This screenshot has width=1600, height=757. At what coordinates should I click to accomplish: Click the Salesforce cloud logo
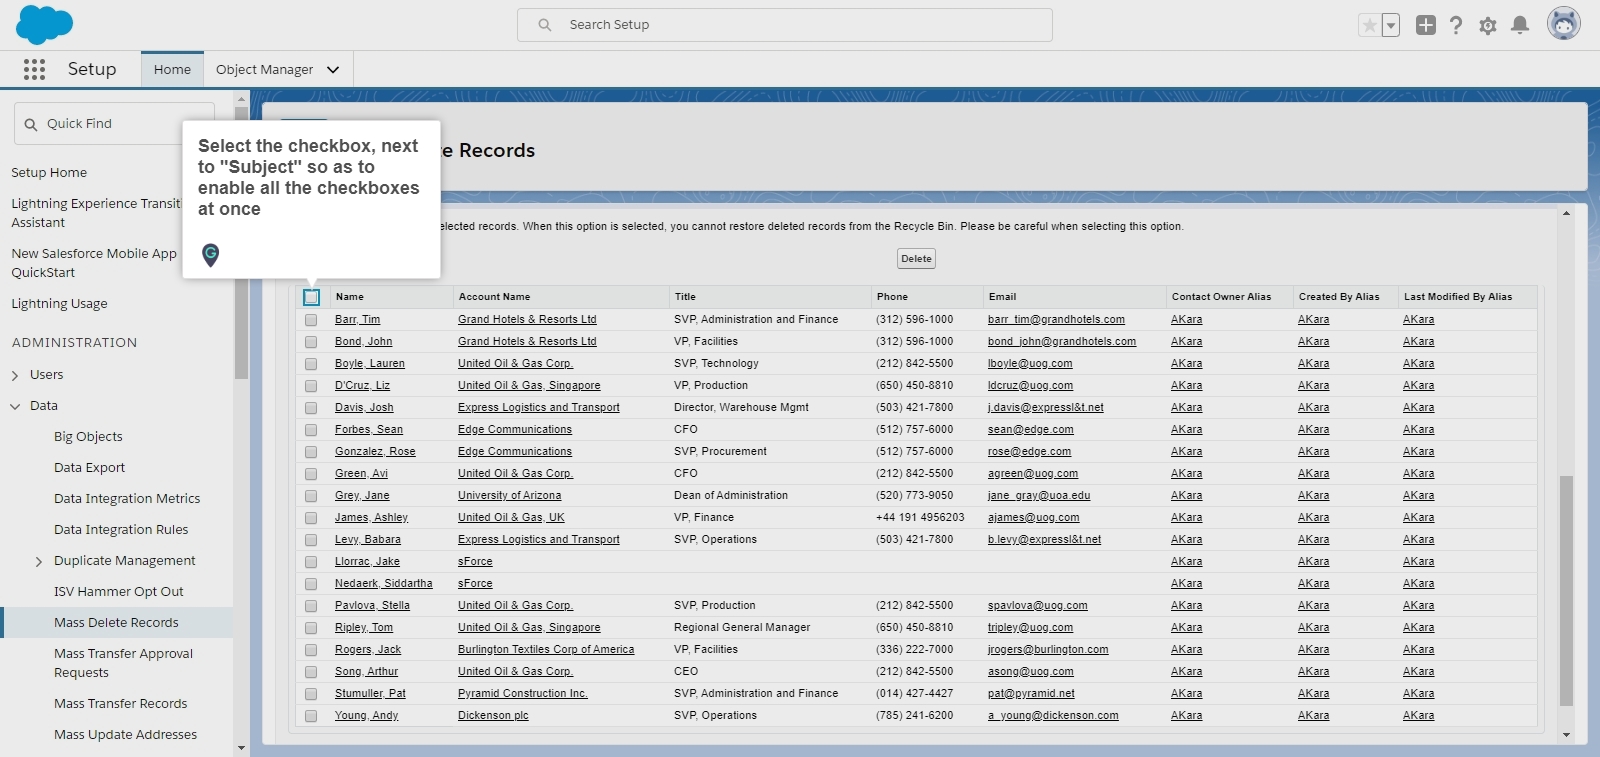click(x=45, y=25)
